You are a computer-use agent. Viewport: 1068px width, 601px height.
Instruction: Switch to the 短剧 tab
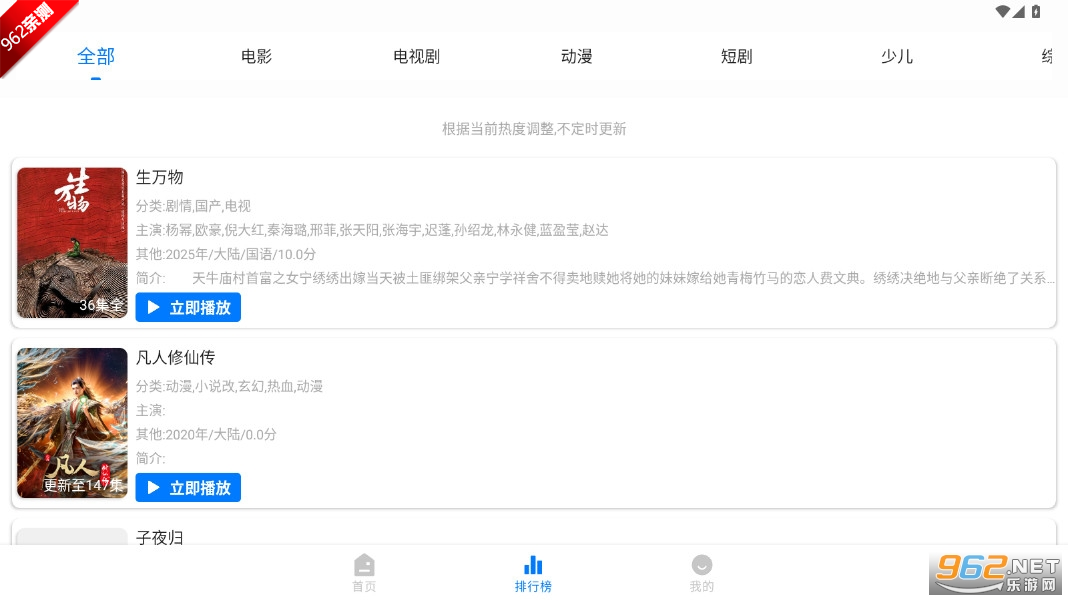point(736,57)
